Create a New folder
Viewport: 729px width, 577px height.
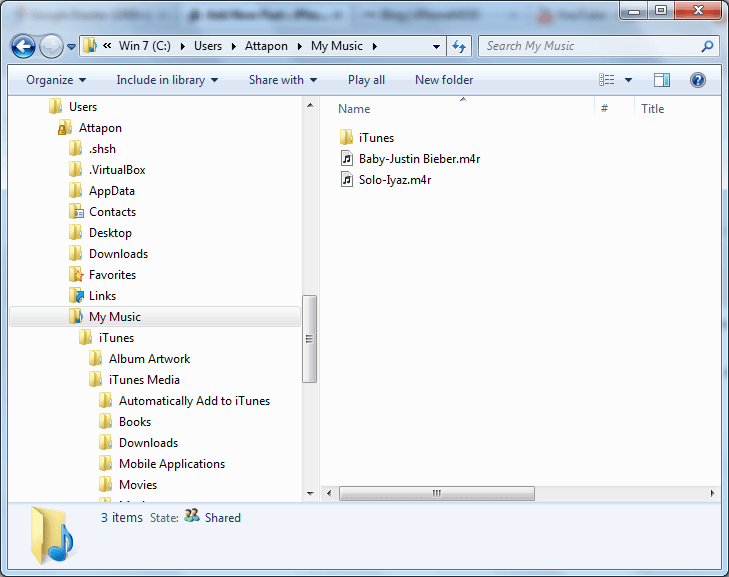click(444, 80)
